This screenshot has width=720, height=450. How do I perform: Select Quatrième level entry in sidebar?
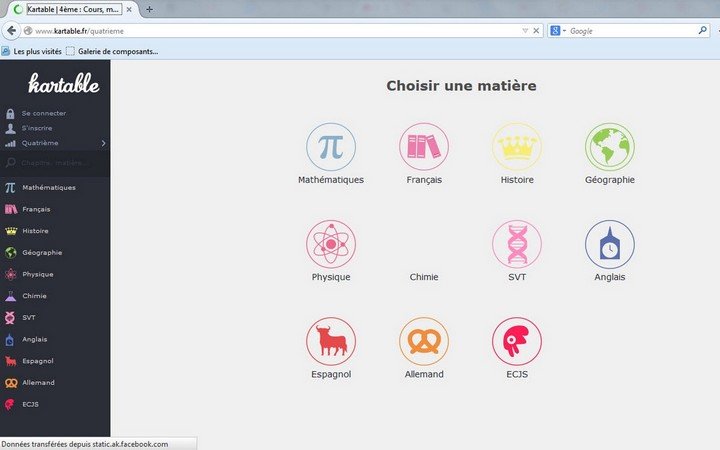pos(55,143)
